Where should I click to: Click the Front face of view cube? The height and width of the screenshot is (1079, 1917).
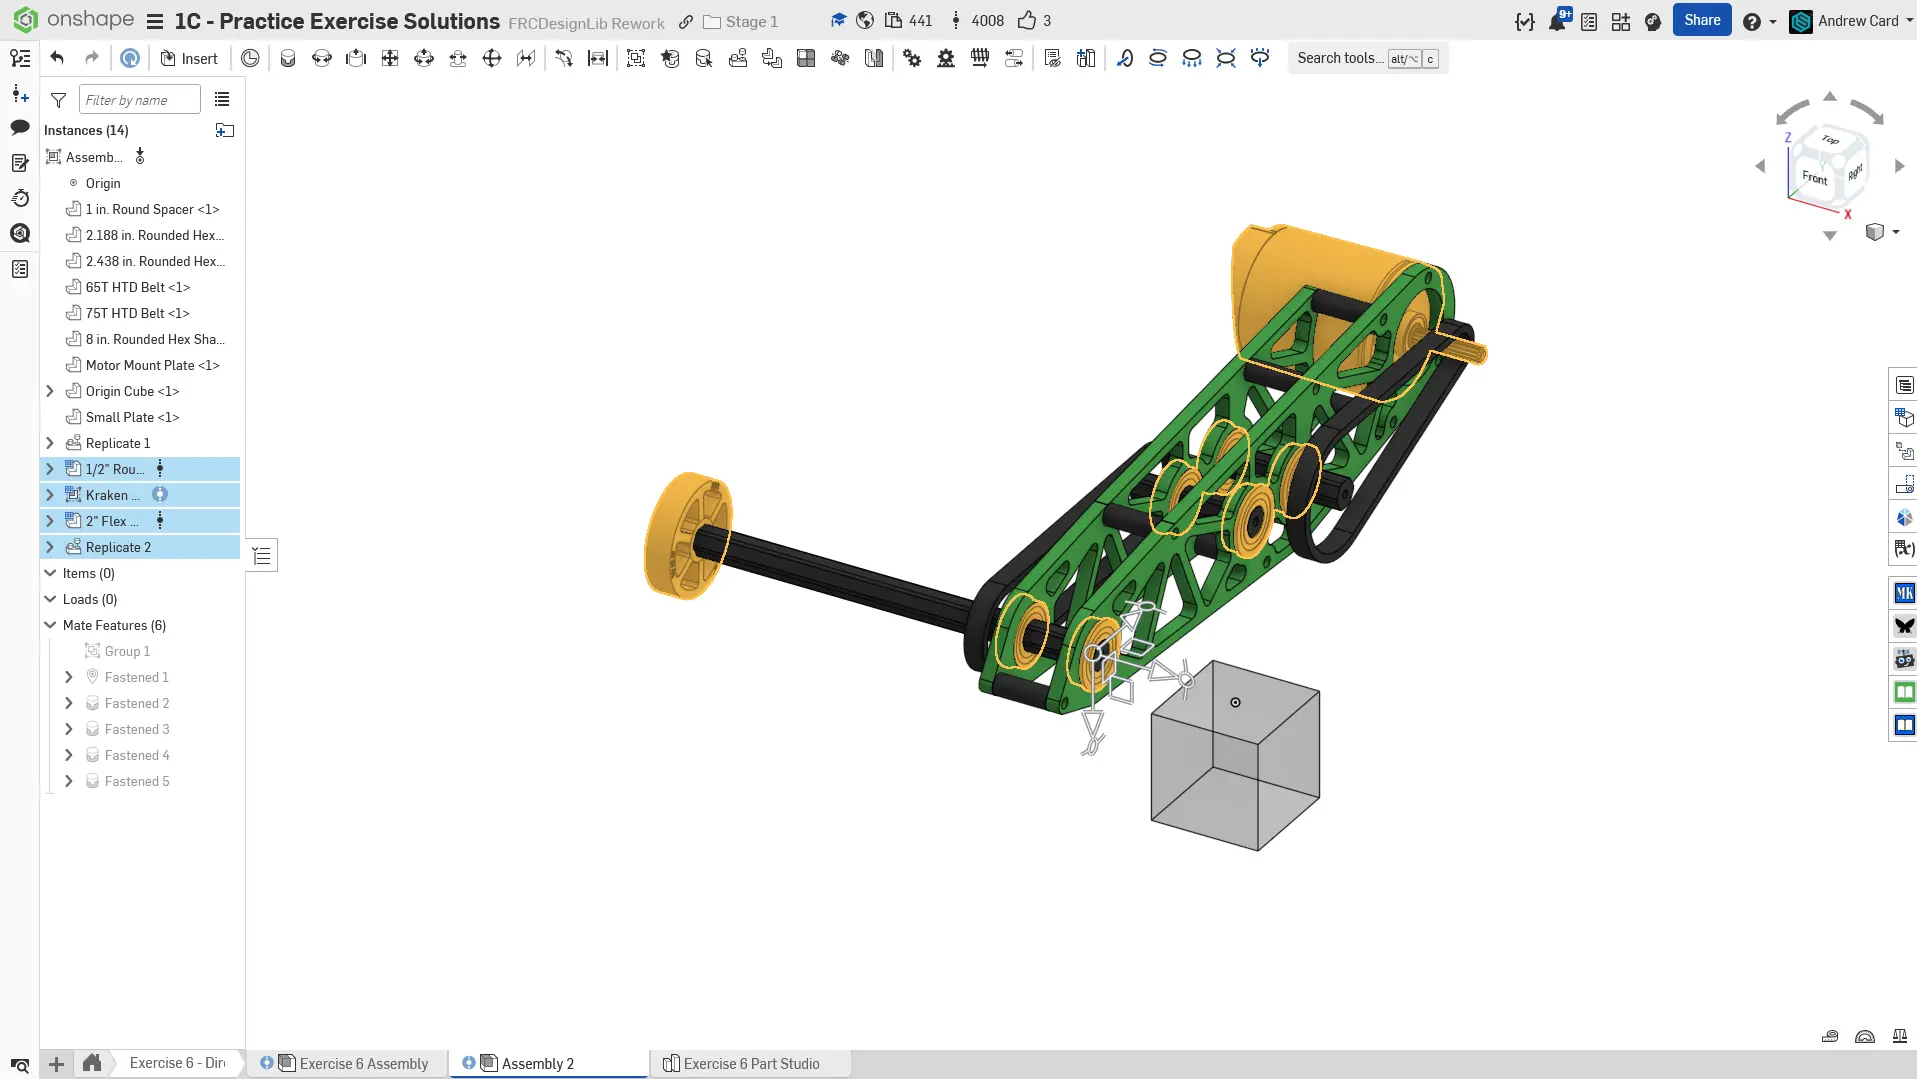click(x=1814, y=177)
